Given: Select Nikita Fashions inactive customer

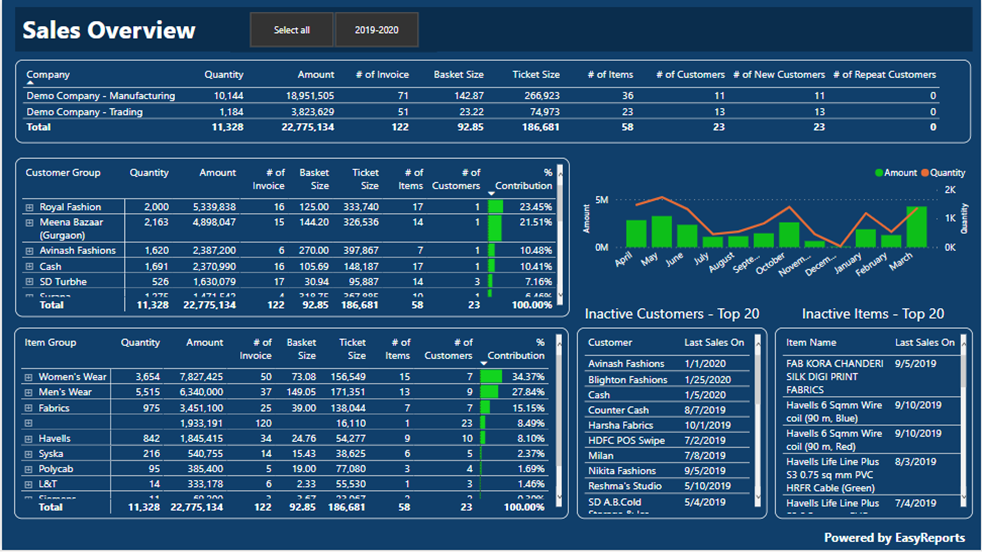Looking at the screenshot, I should click(668, 471).
